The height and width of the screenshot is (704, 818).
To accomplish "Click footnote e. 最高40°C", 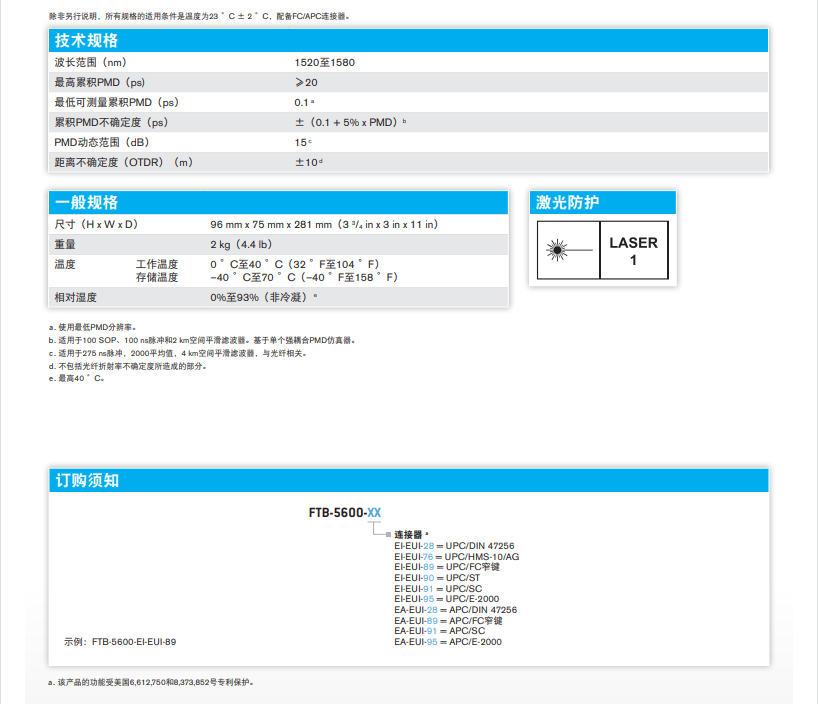I will (x=77, y=378).
